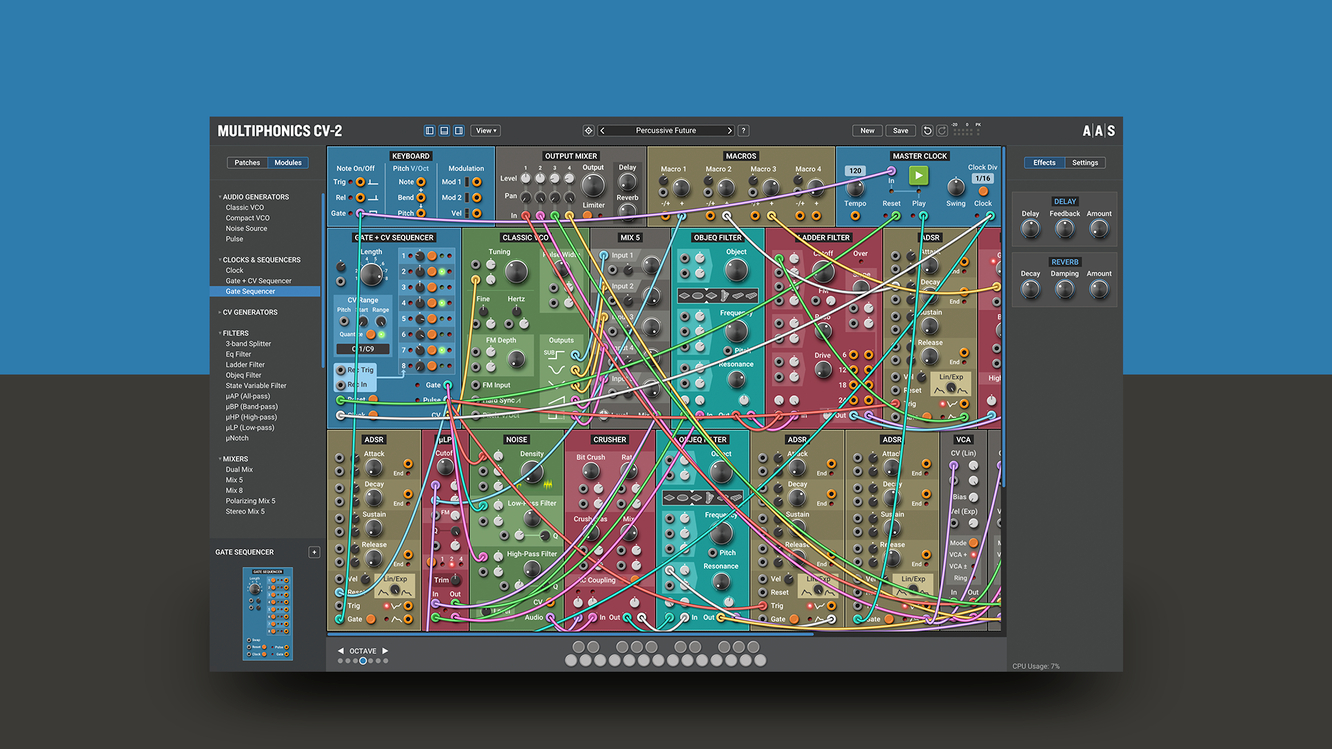The width and height of the screenshot is (1332, 749).
Task: Save the current patch
Action: (900, 131)
